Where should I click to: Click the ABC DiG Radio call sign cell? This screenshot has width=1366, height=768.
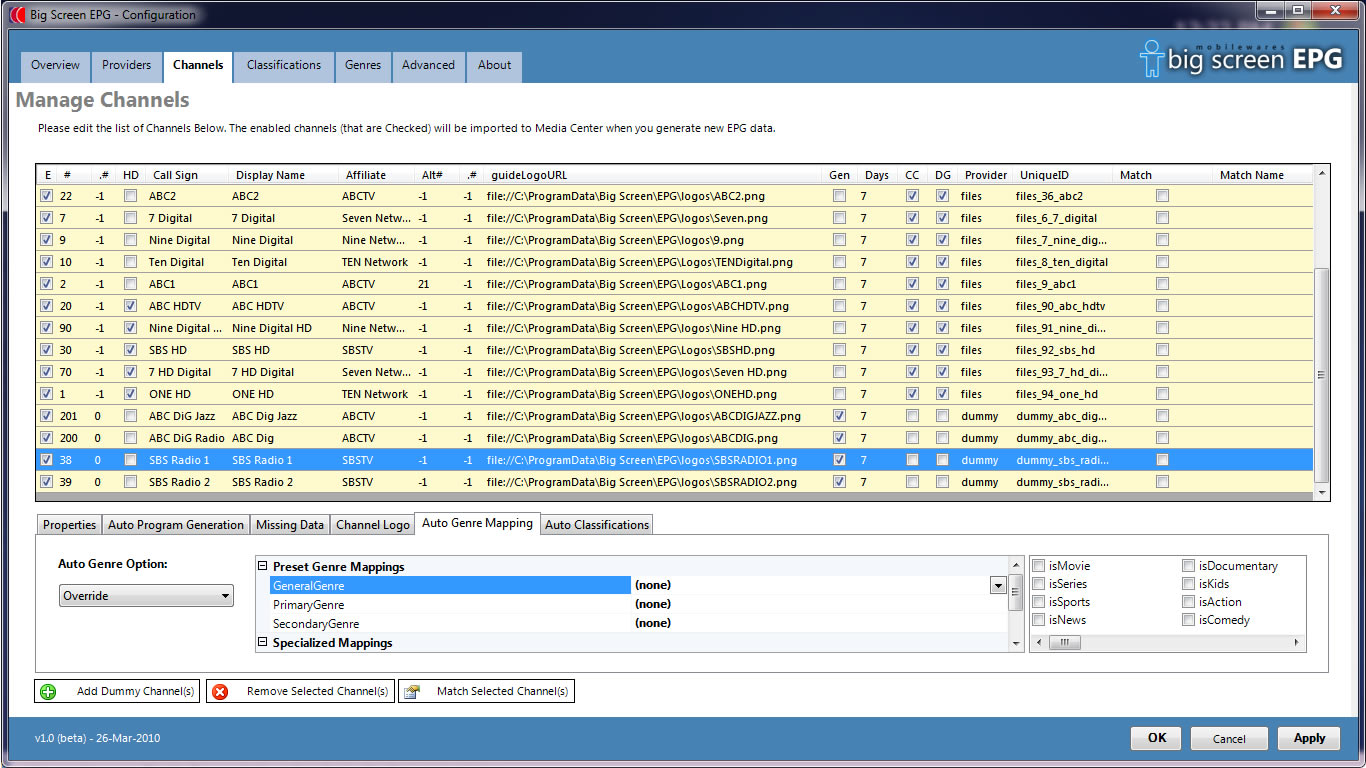(187, 438)
